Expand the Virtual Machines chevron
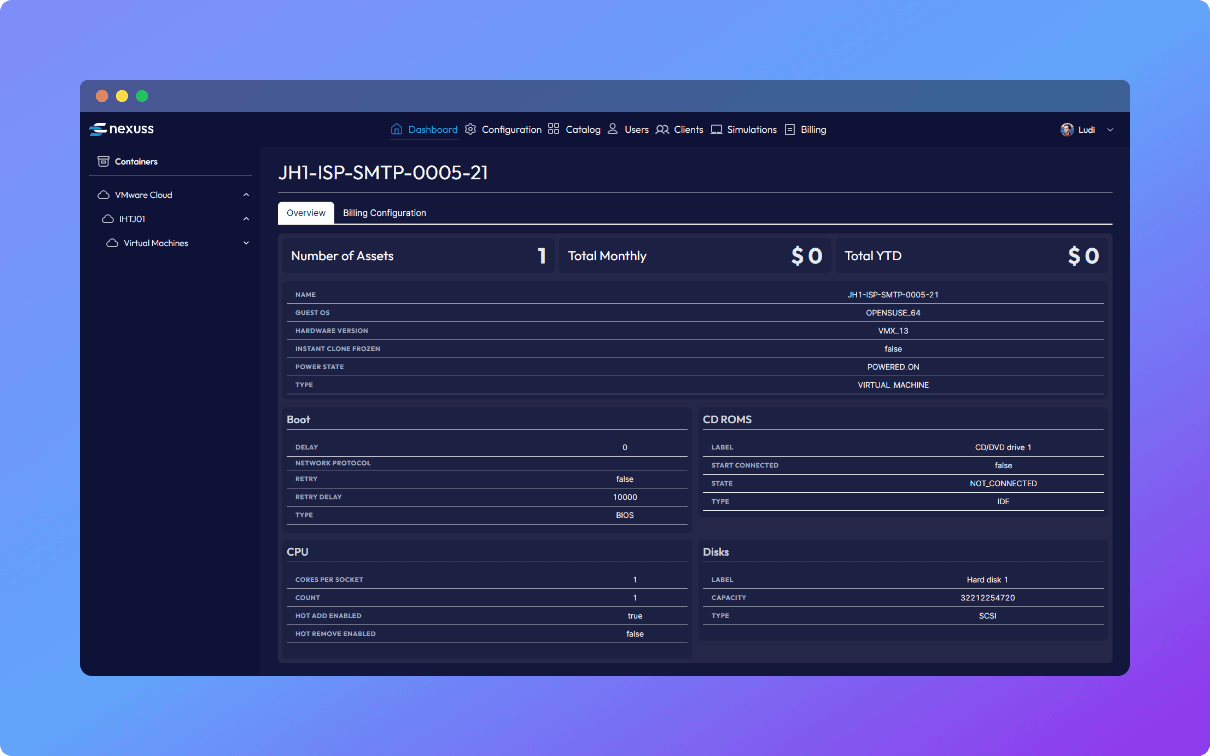The image size is (1210, 756). [246, 243]
